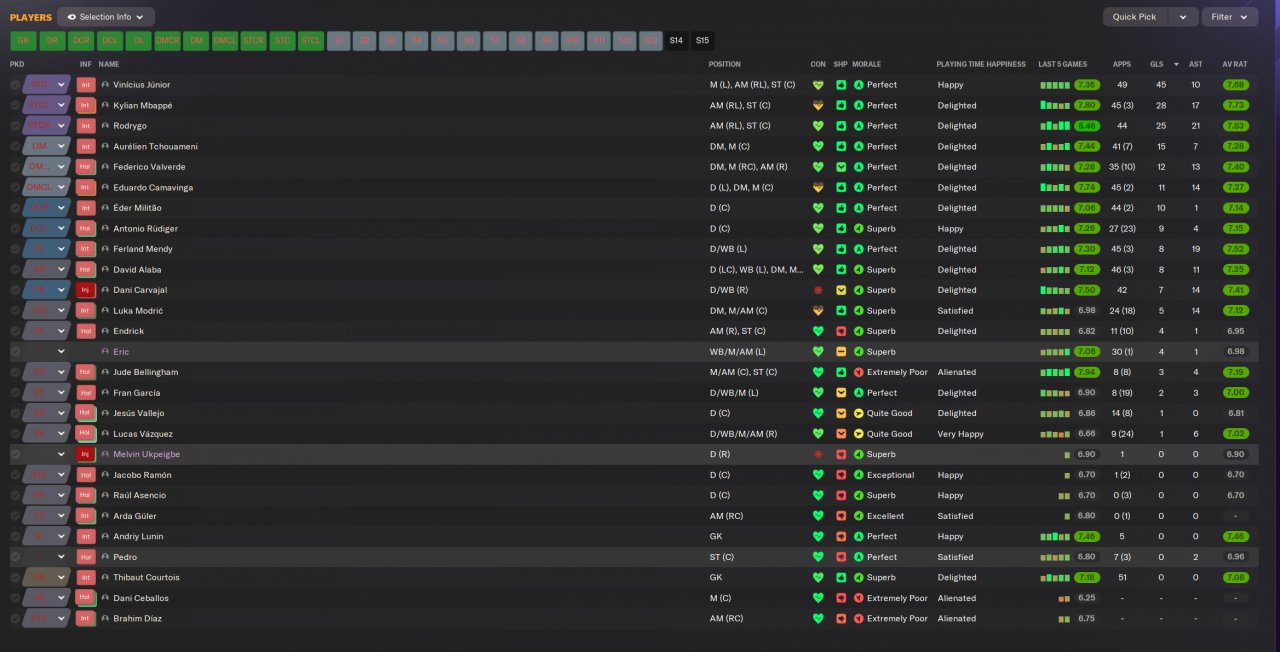
Task: Click Rodrygo's last 5 games form bar
Action: [x=1055, y=126]
